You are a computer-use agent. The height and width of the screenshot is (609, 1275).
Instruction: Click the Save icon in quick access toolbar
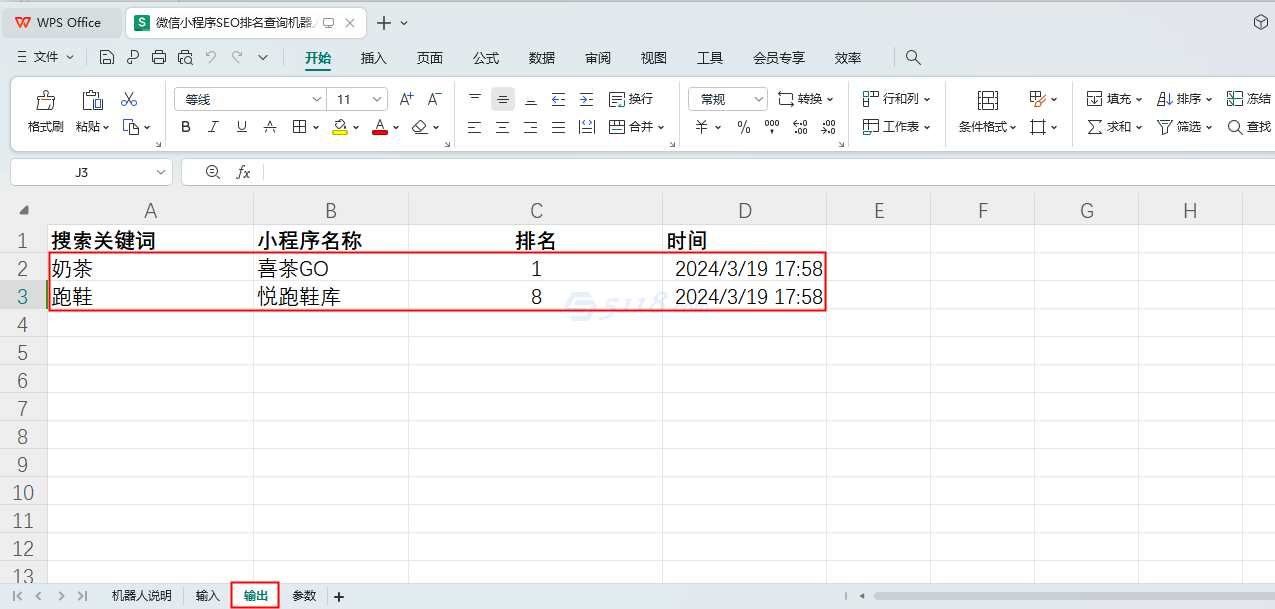pyautogui.click(x=107, y=58)
